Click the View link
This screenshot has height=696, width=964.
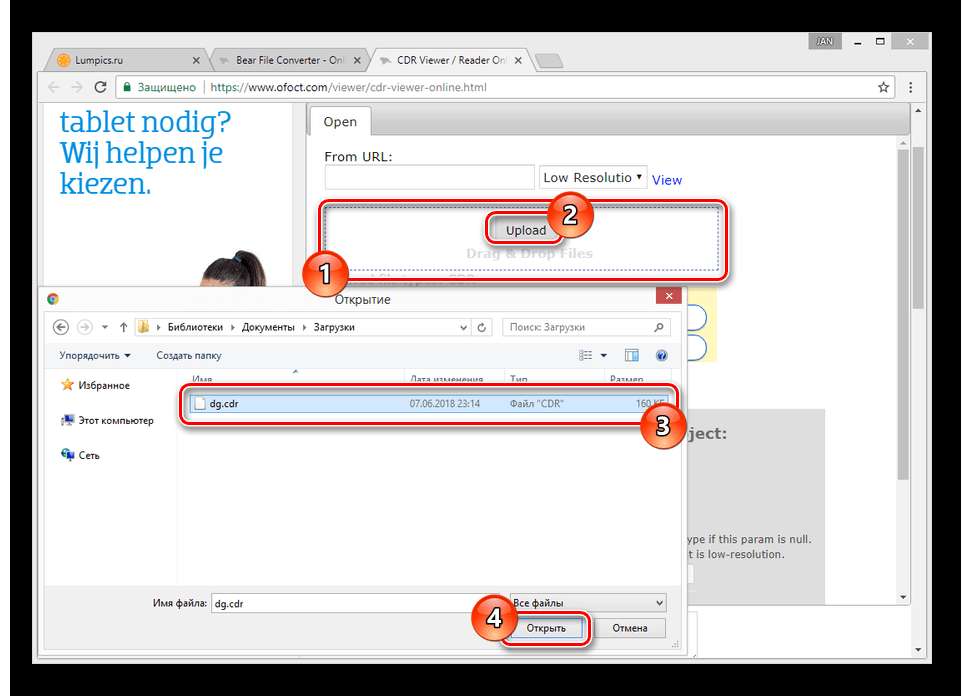[x=666, y=180]
